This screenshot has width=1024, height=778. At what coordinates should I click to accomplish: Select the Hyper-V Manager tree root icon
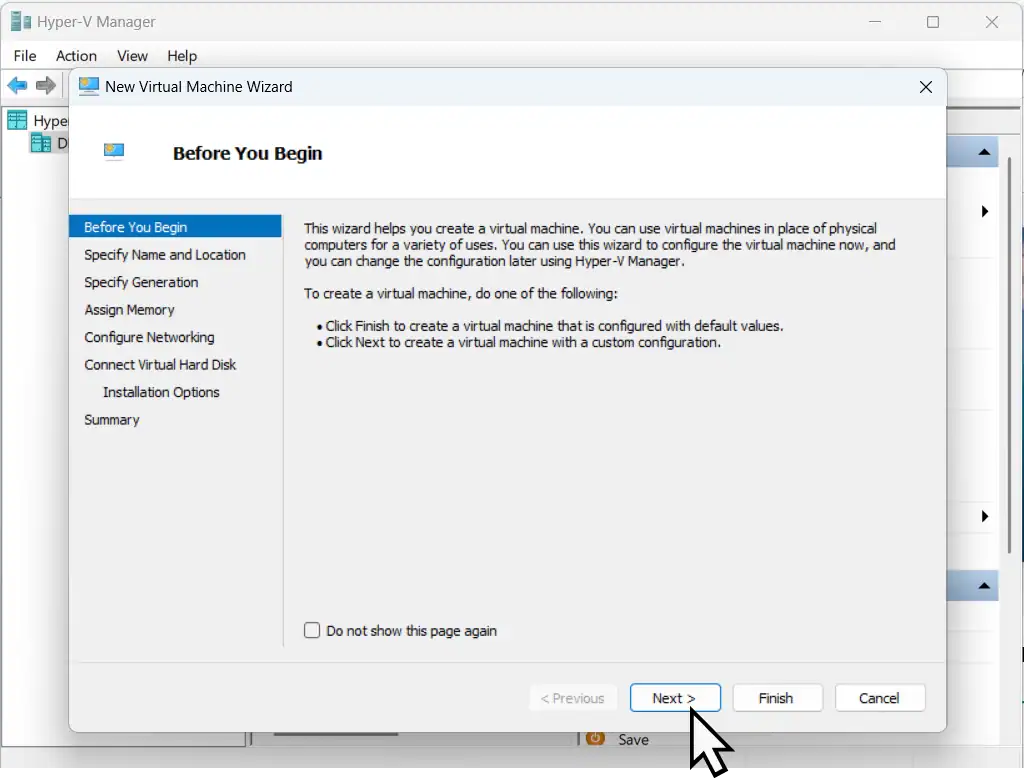pos(17,121)
